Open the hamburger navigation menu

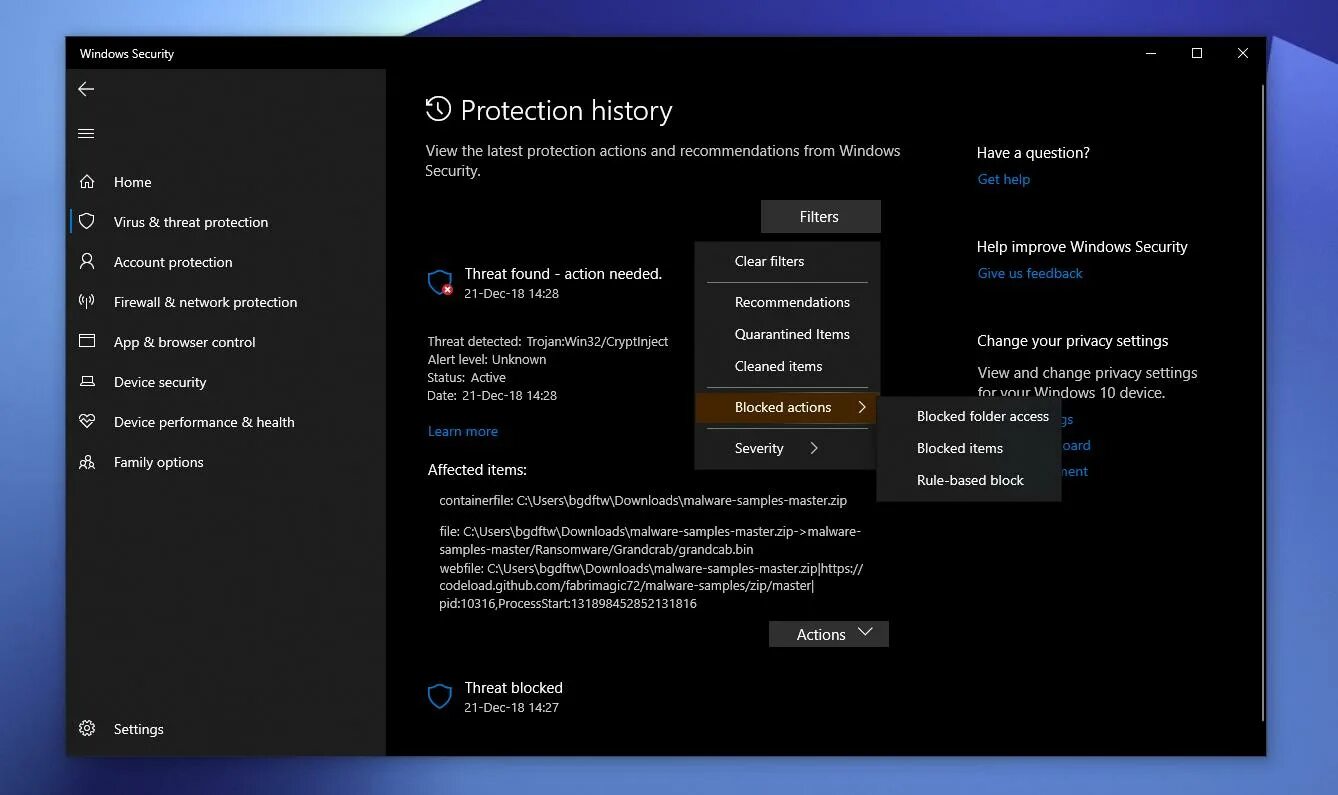[86, 133]
